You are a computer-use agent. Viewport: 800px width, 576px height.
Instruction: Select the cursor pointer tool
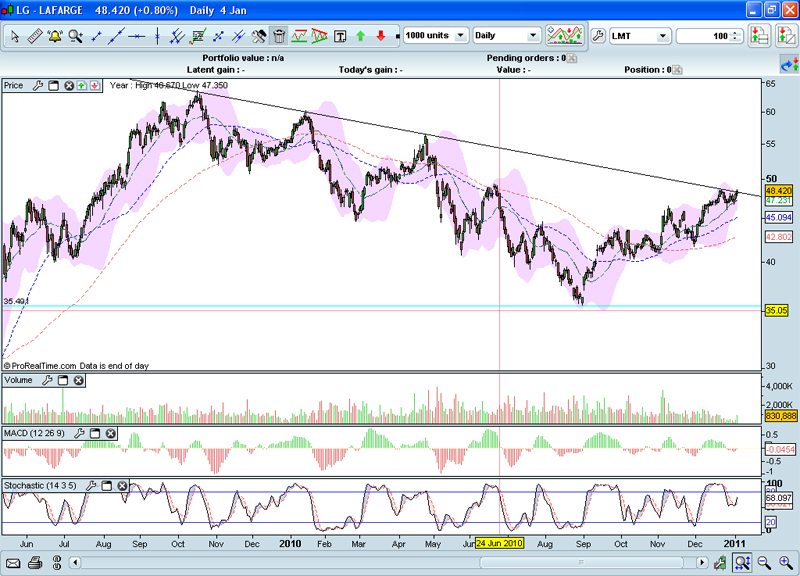click(15, 36)
